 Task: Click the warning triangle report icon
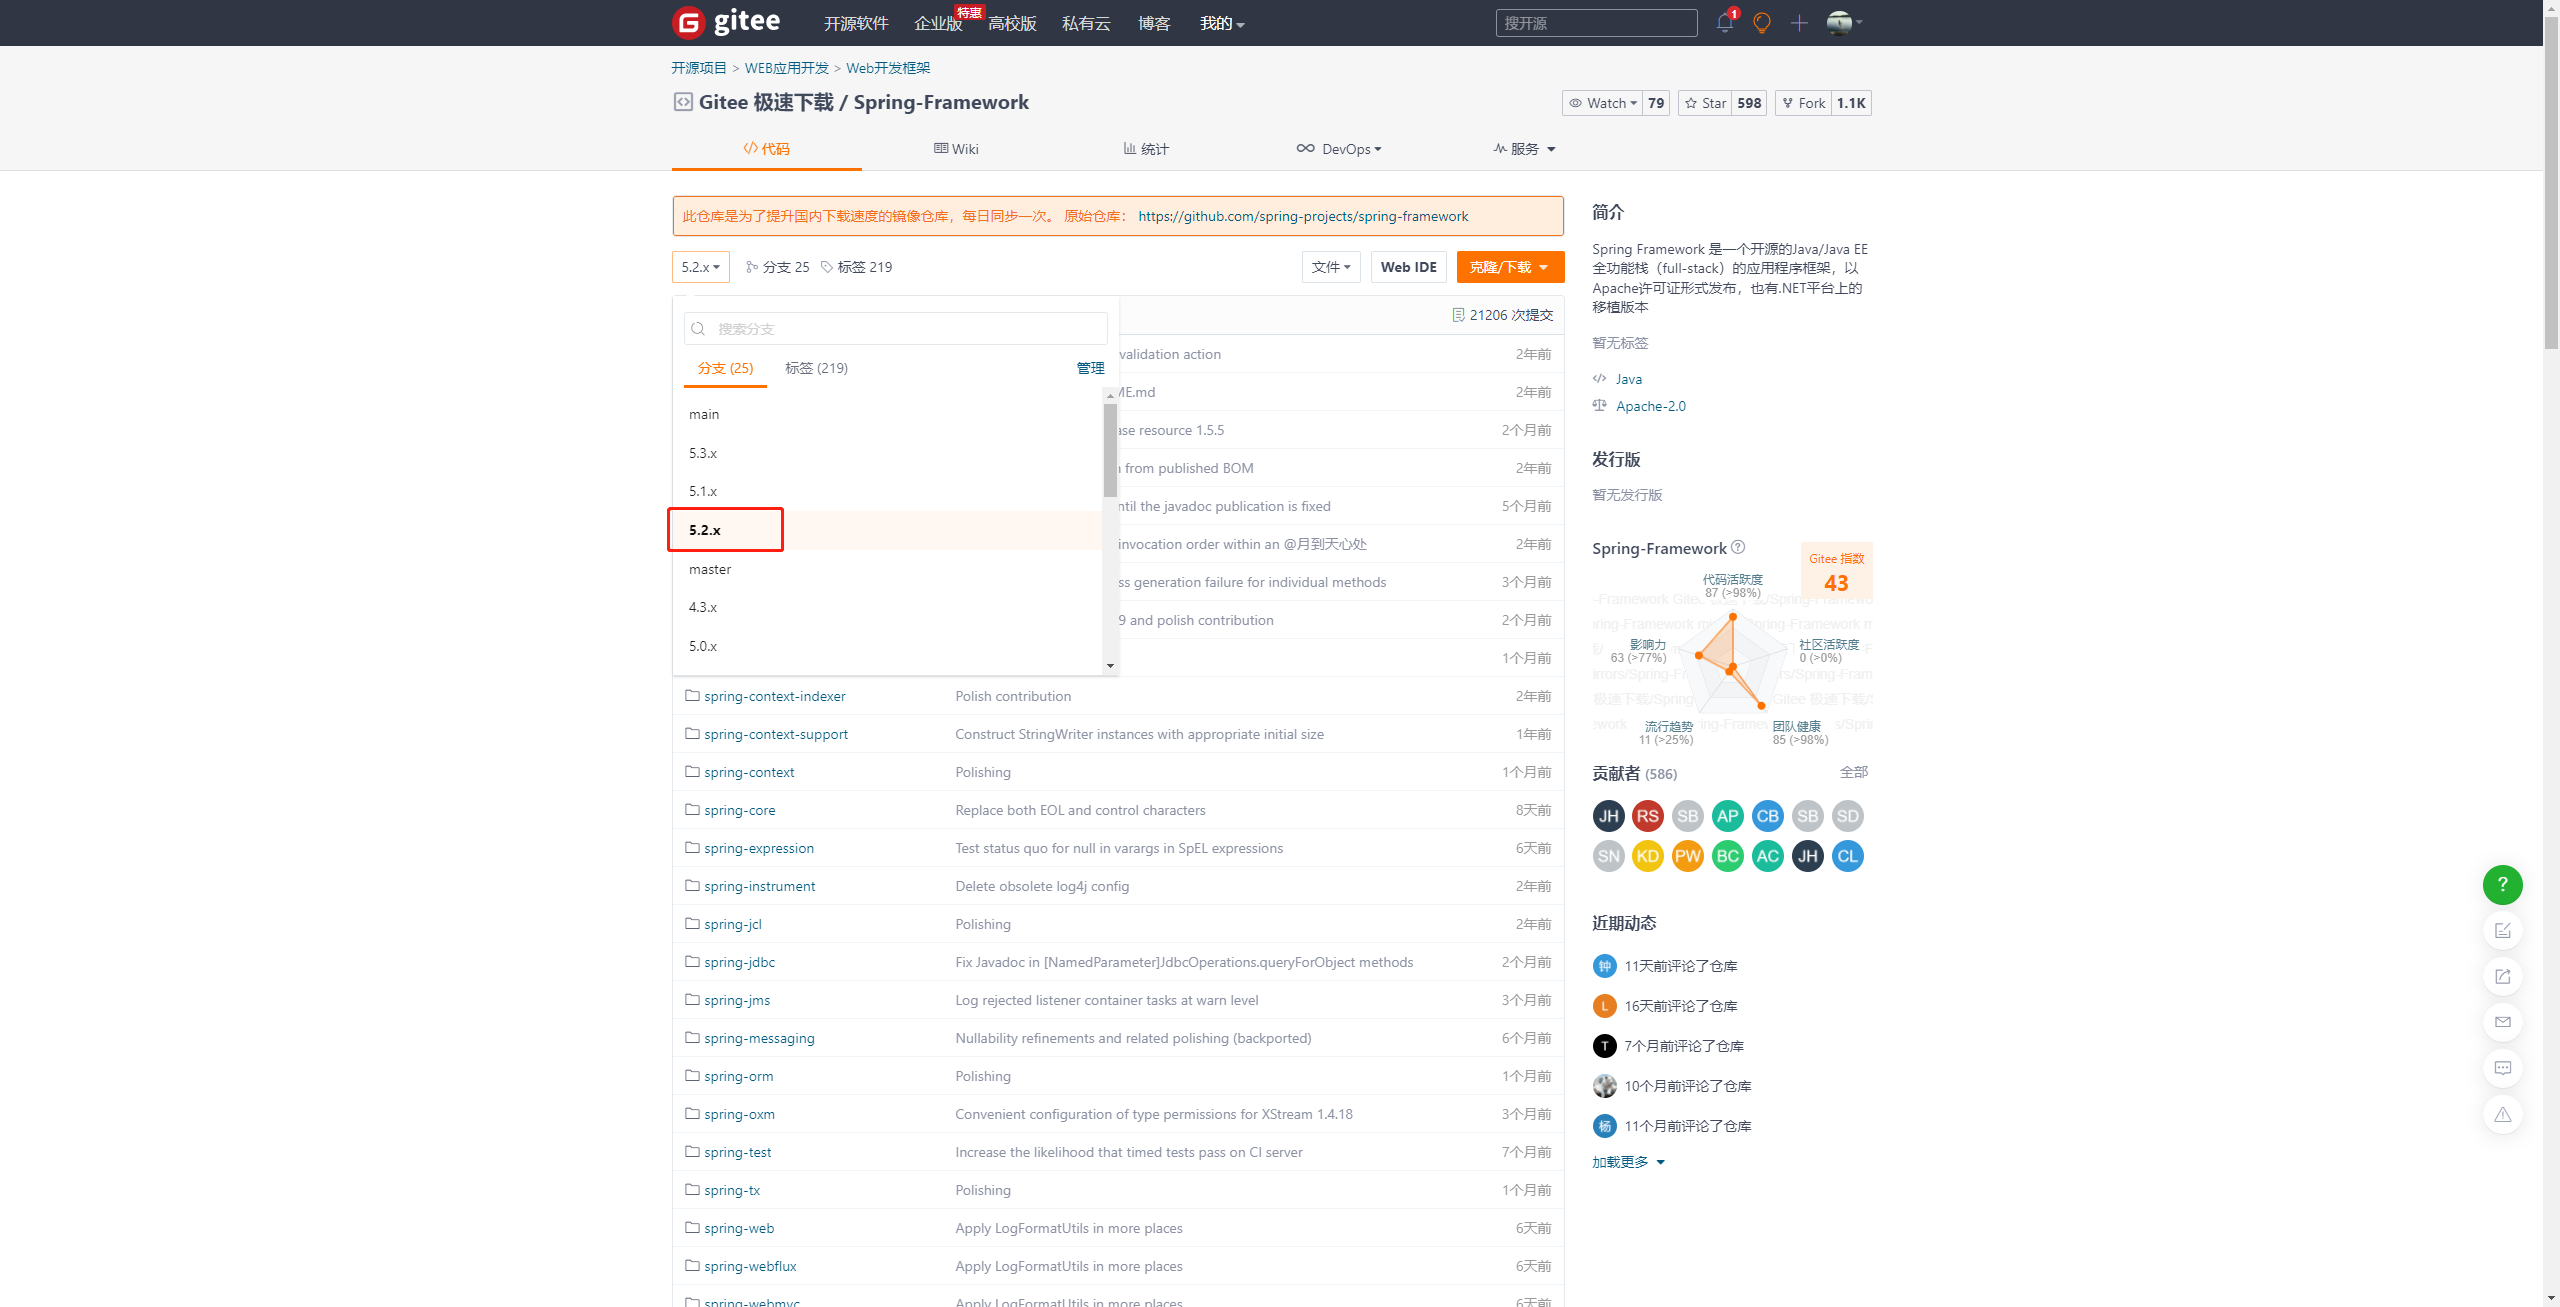pos(2502,1114)
